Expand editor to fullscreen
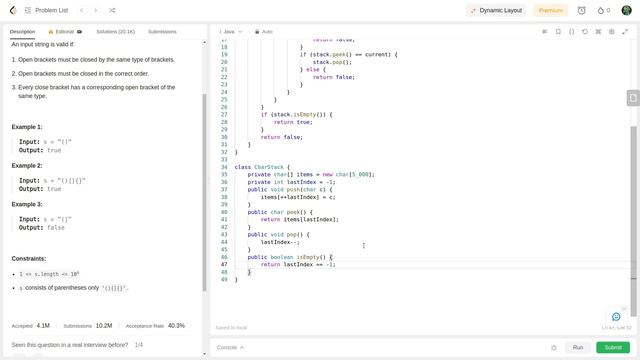640x360 pixels. click(625, 31)
